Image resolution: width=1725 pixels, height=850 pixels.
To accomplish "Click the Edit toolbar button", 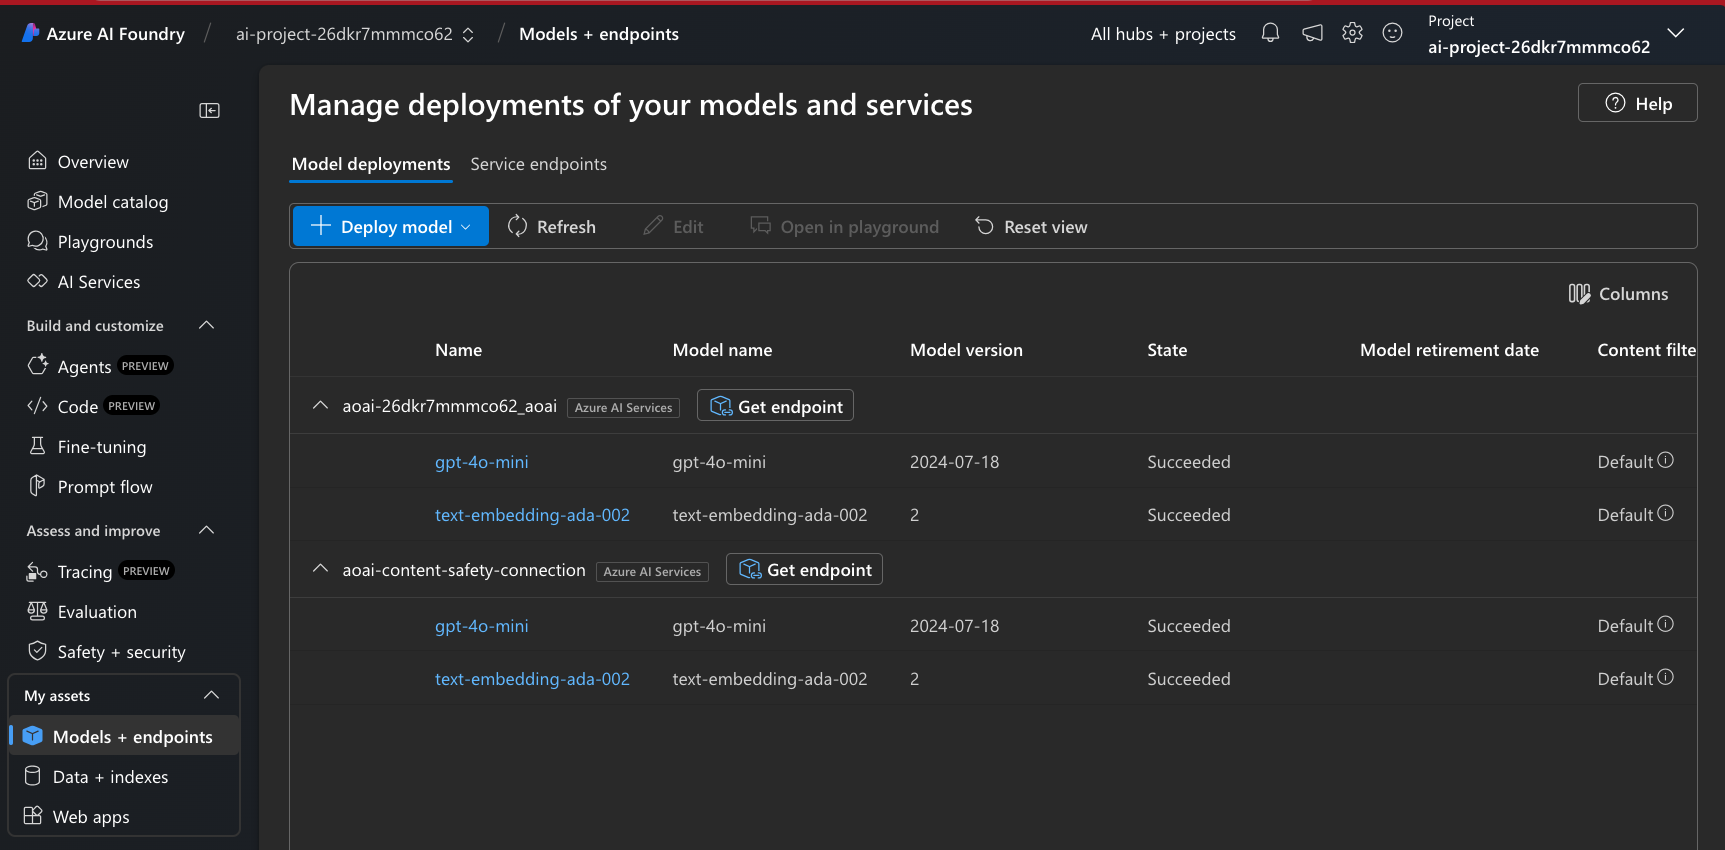I will (673, 227).
